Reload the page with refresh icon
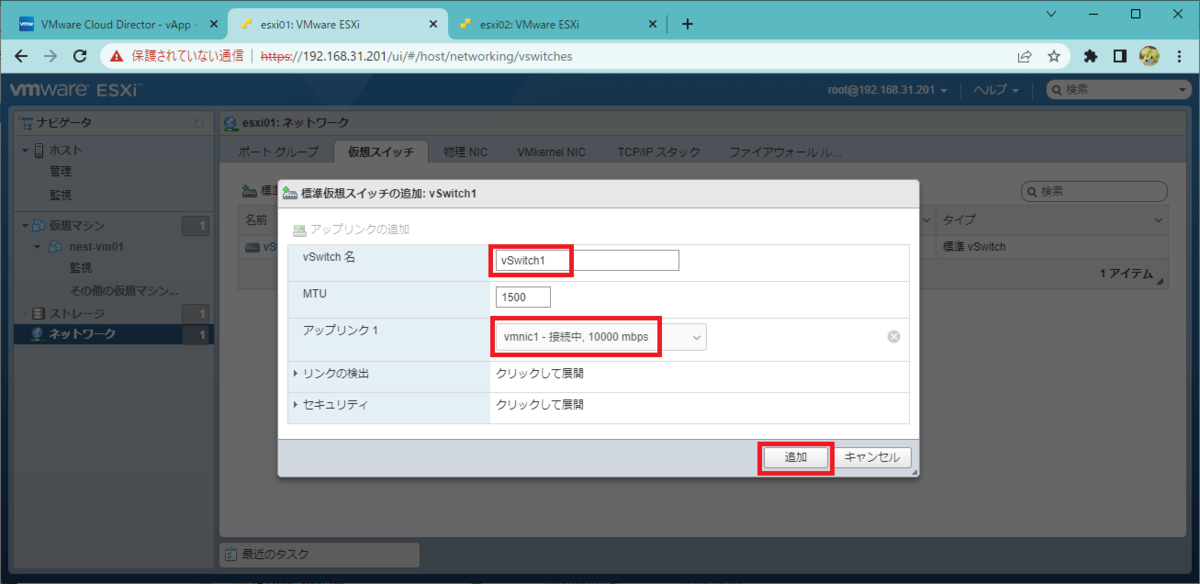The width and height of the screenshot is (1200, 584). click(x=81, y=56)
